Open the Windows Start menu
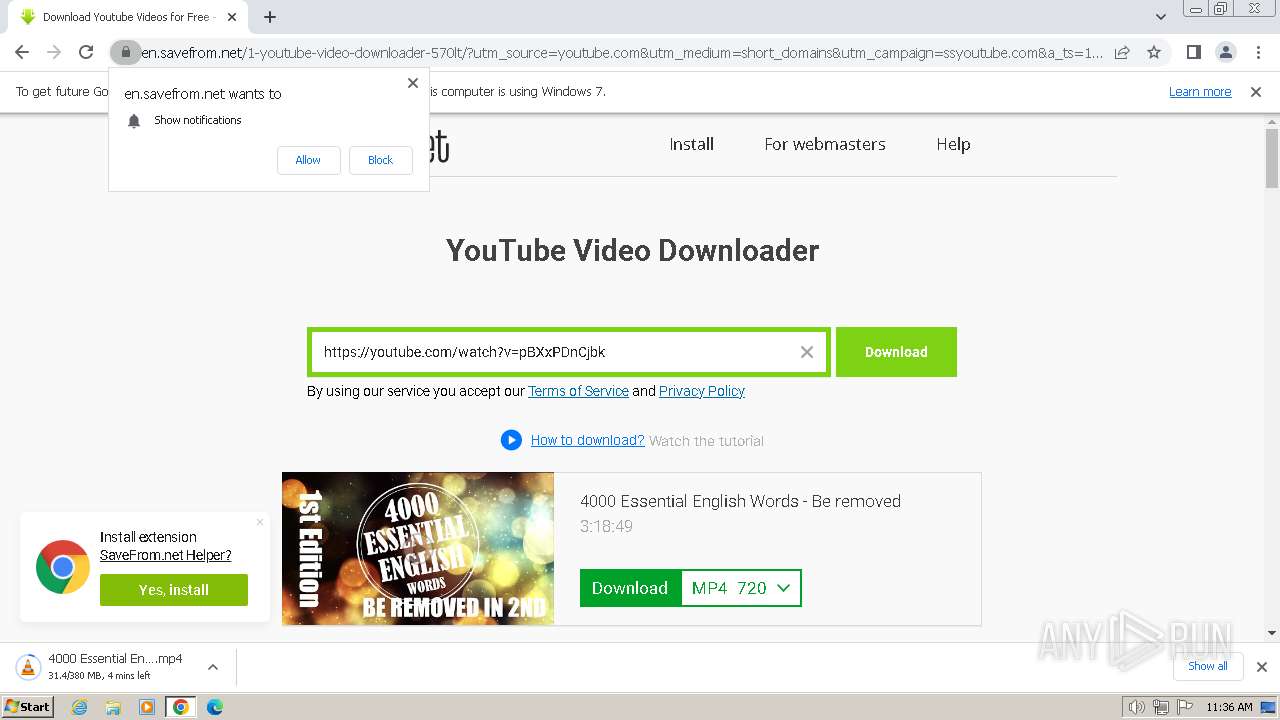1280x720 pixels. tap(28, 707)
